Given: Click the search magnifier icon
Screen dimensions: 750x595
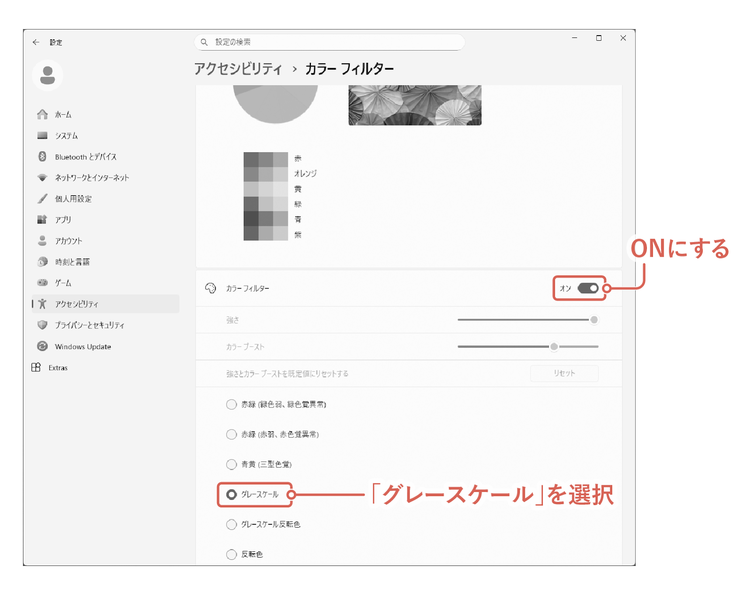Looking at the screenshot, I should click(x=204, y=42).
